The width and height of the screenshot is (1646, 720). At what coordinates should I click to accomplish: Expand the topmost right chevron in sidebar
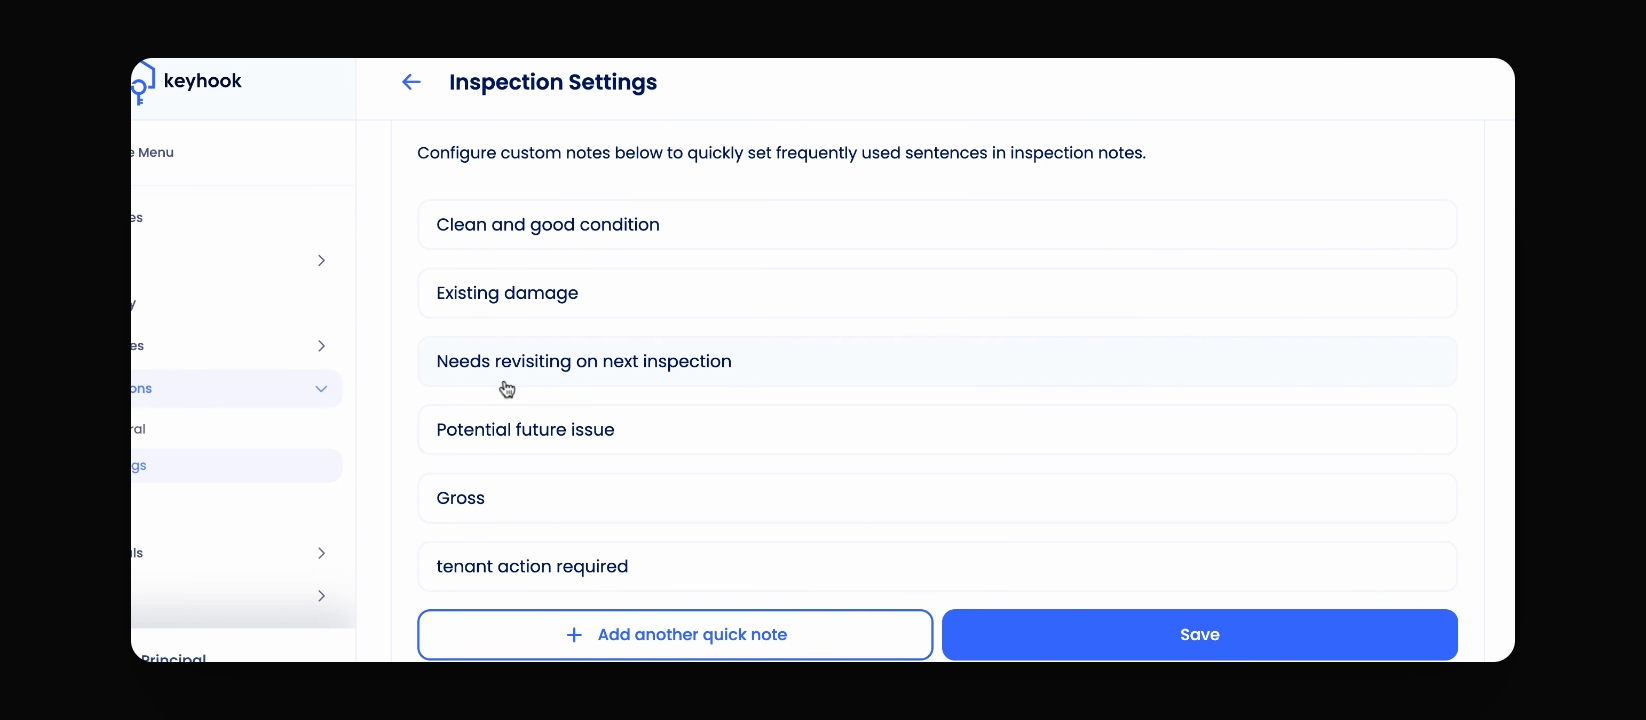pos(321,260)
